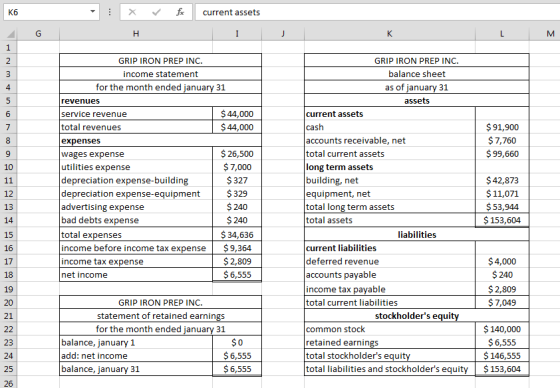560x388 pixels.
Task: Click total current liabilities value $7,049
Action: point(502,303)
